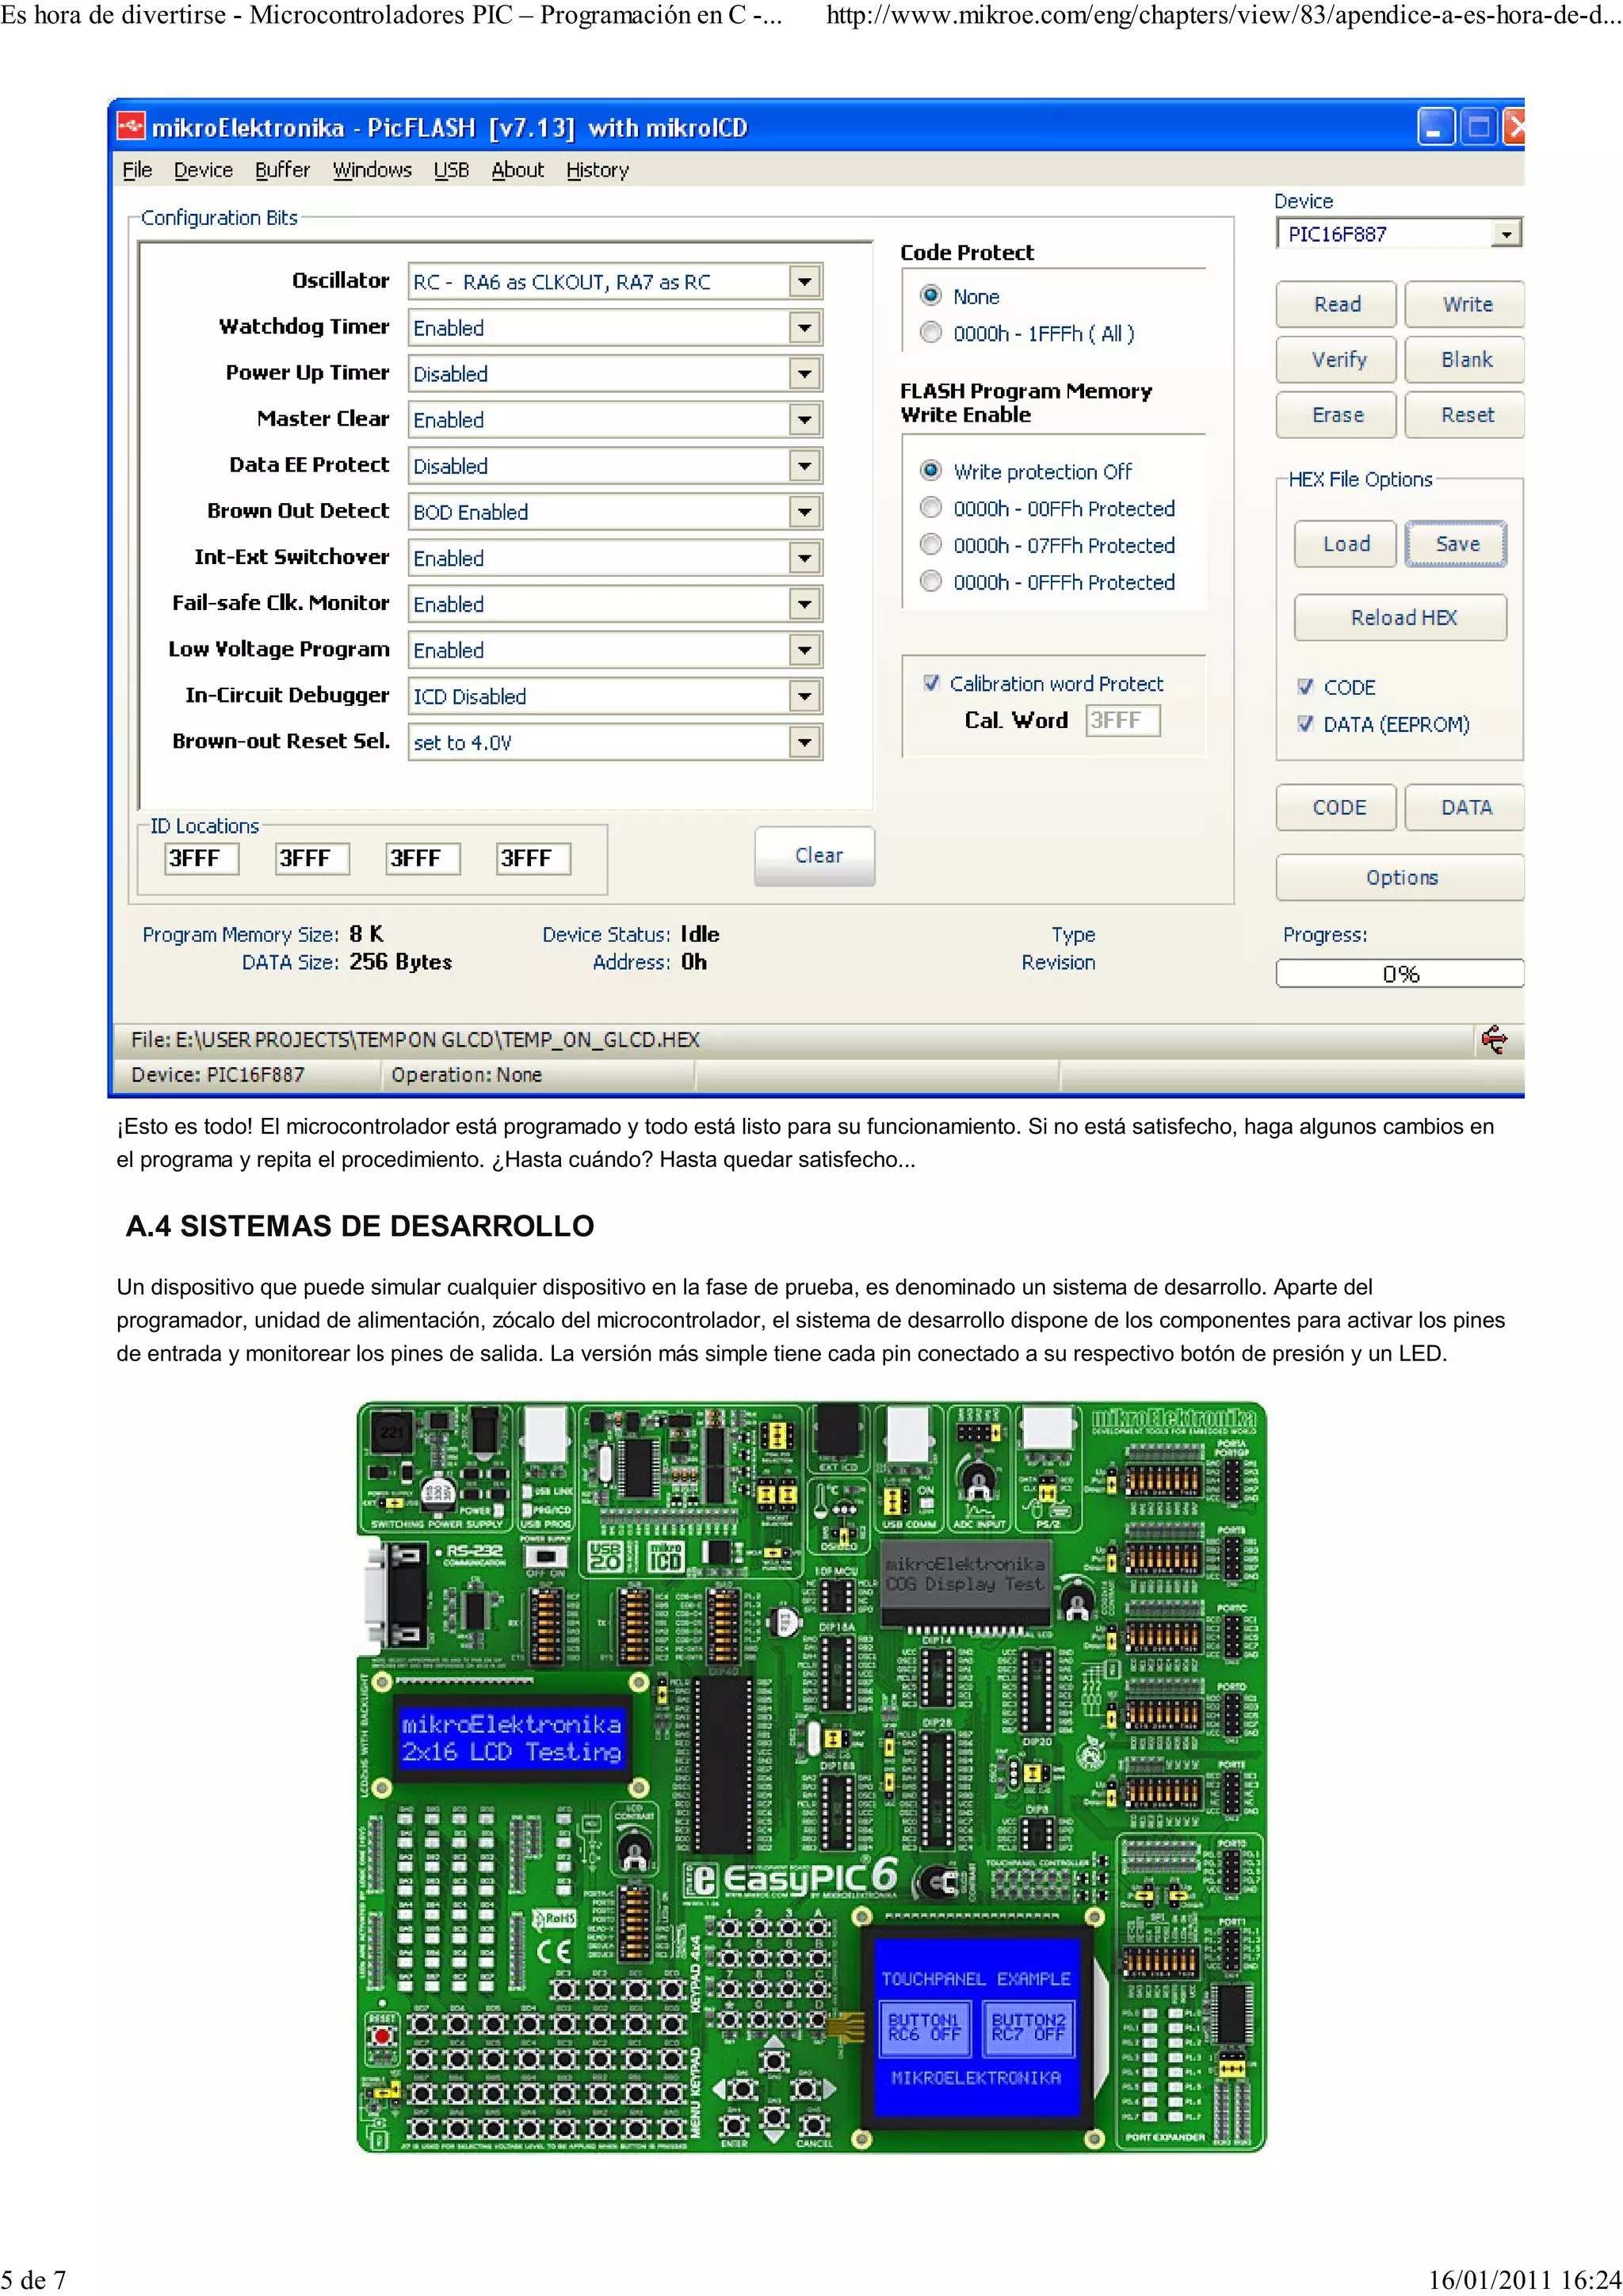
Task: Click the Read button
Action: tap(1336, 304)
